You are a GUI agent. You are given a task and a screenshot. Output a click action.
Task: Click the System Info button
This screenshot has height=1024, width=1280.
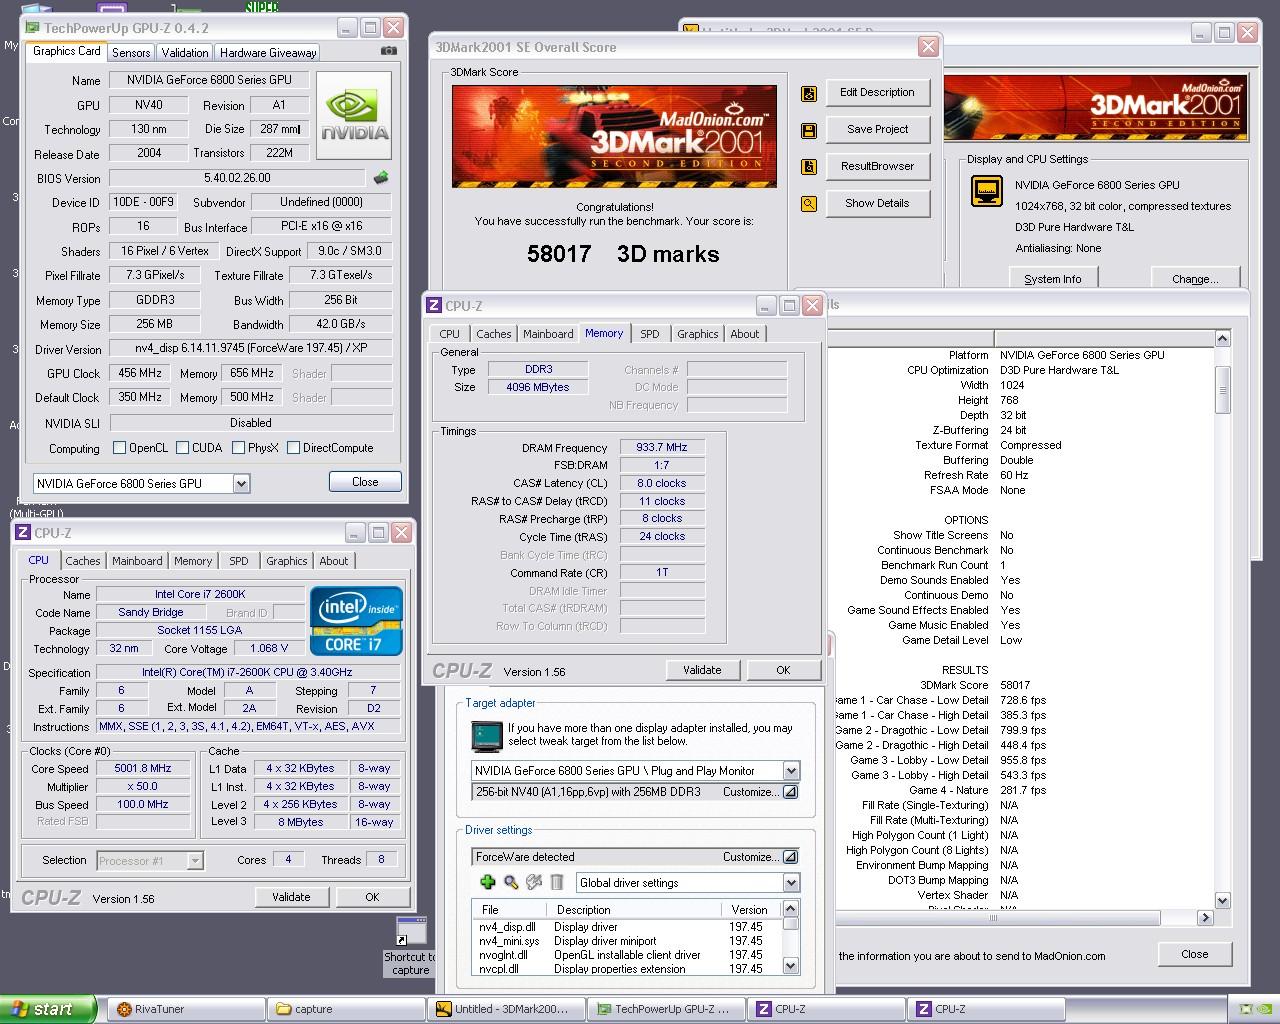point(1053,279)
